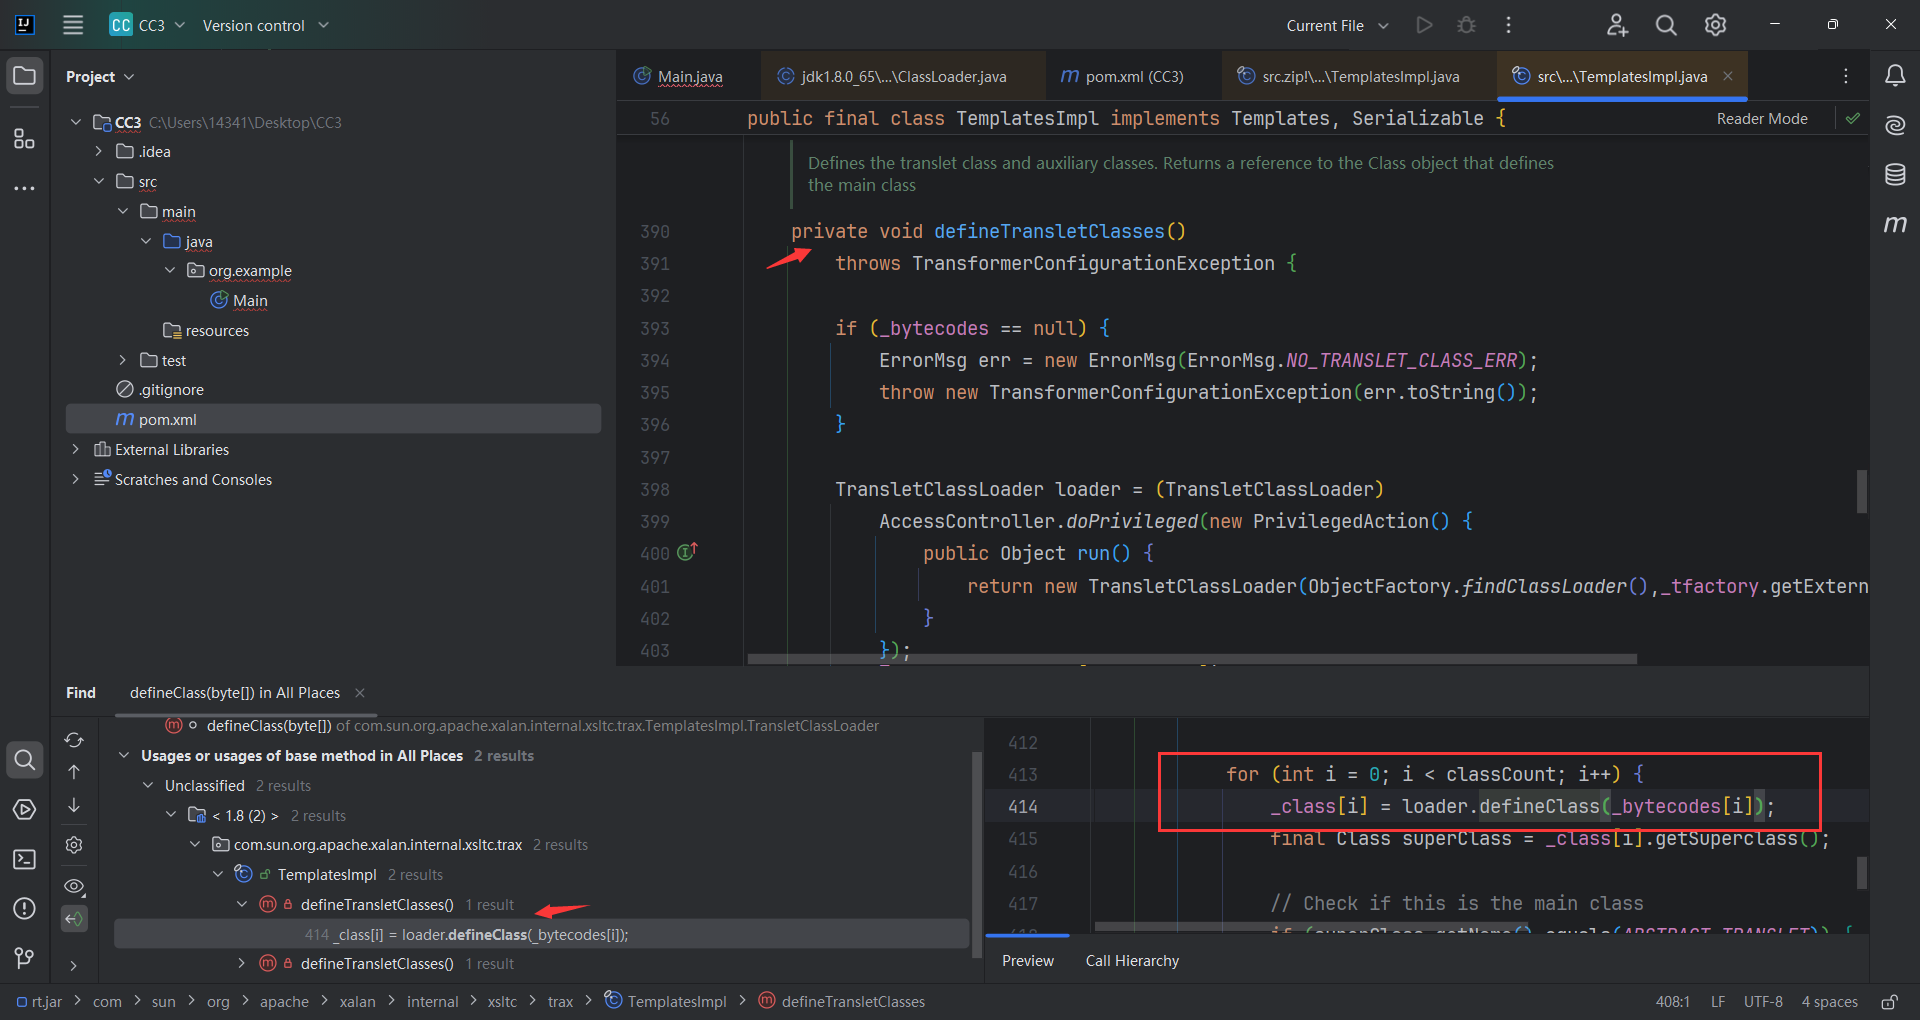Click the implements gutter icon on line 400
The image size is (1920, 1020).
point(687,552)
